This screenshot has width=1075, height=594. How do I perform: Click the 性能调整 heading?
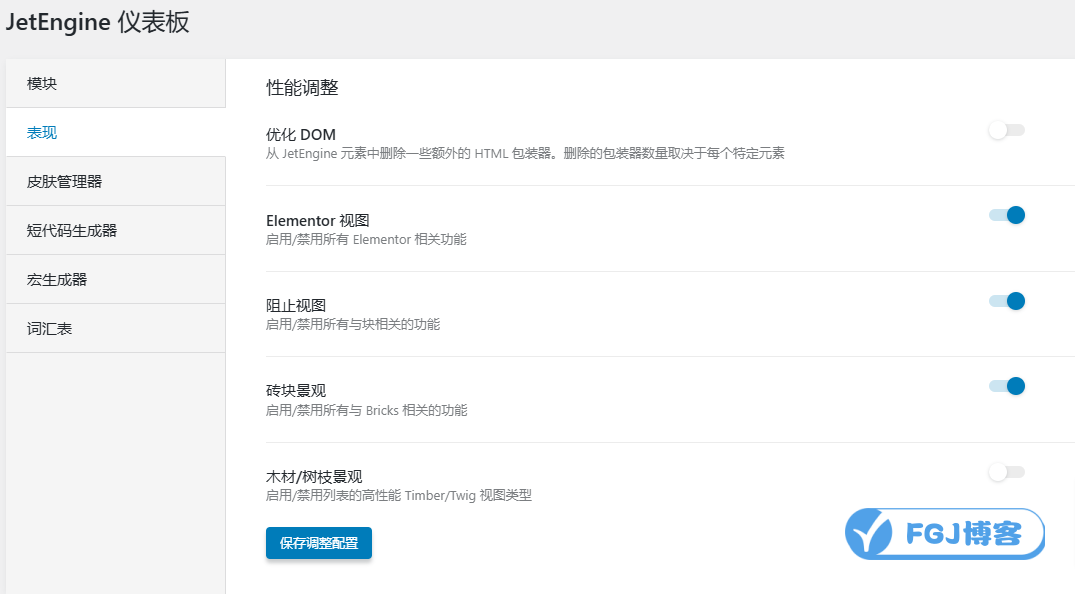302,88
